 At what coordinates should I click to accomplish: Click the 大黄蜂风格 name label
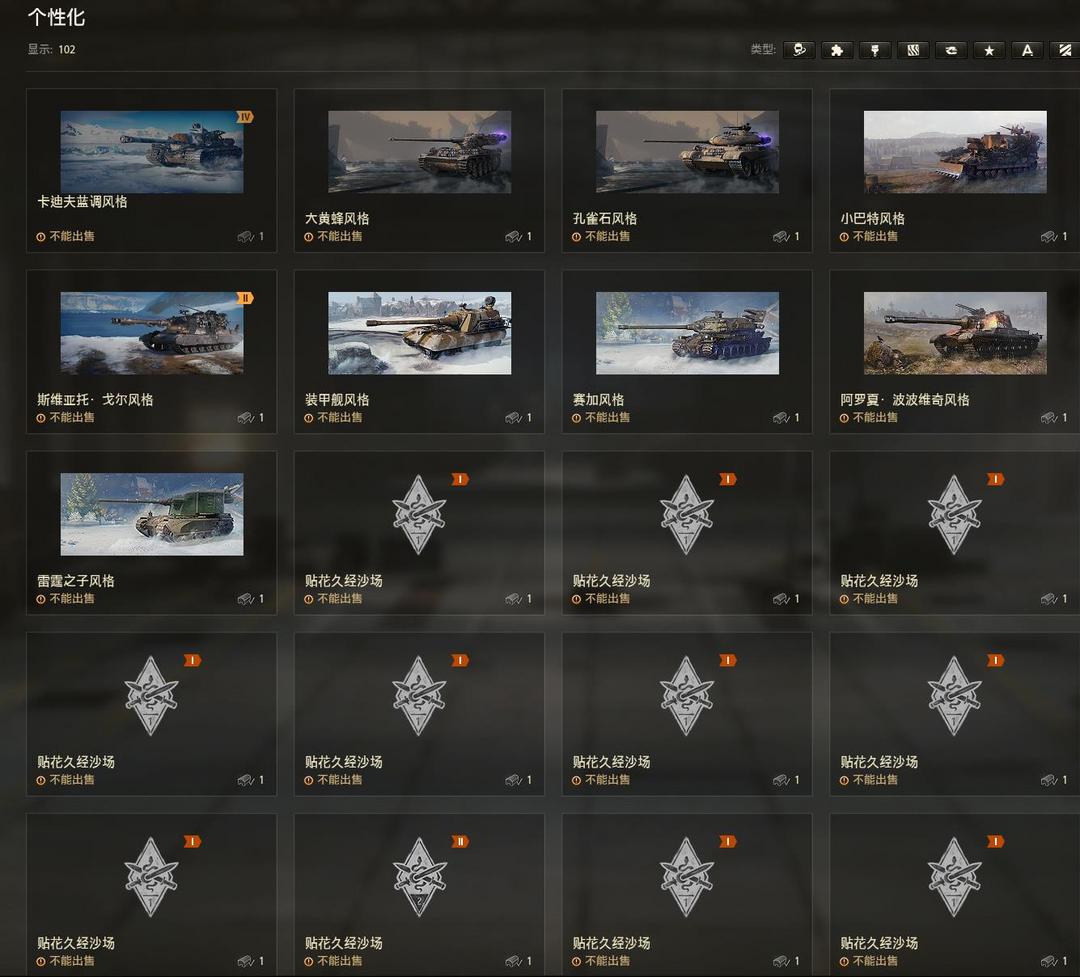pyautogui.click(x=337, y=218)
